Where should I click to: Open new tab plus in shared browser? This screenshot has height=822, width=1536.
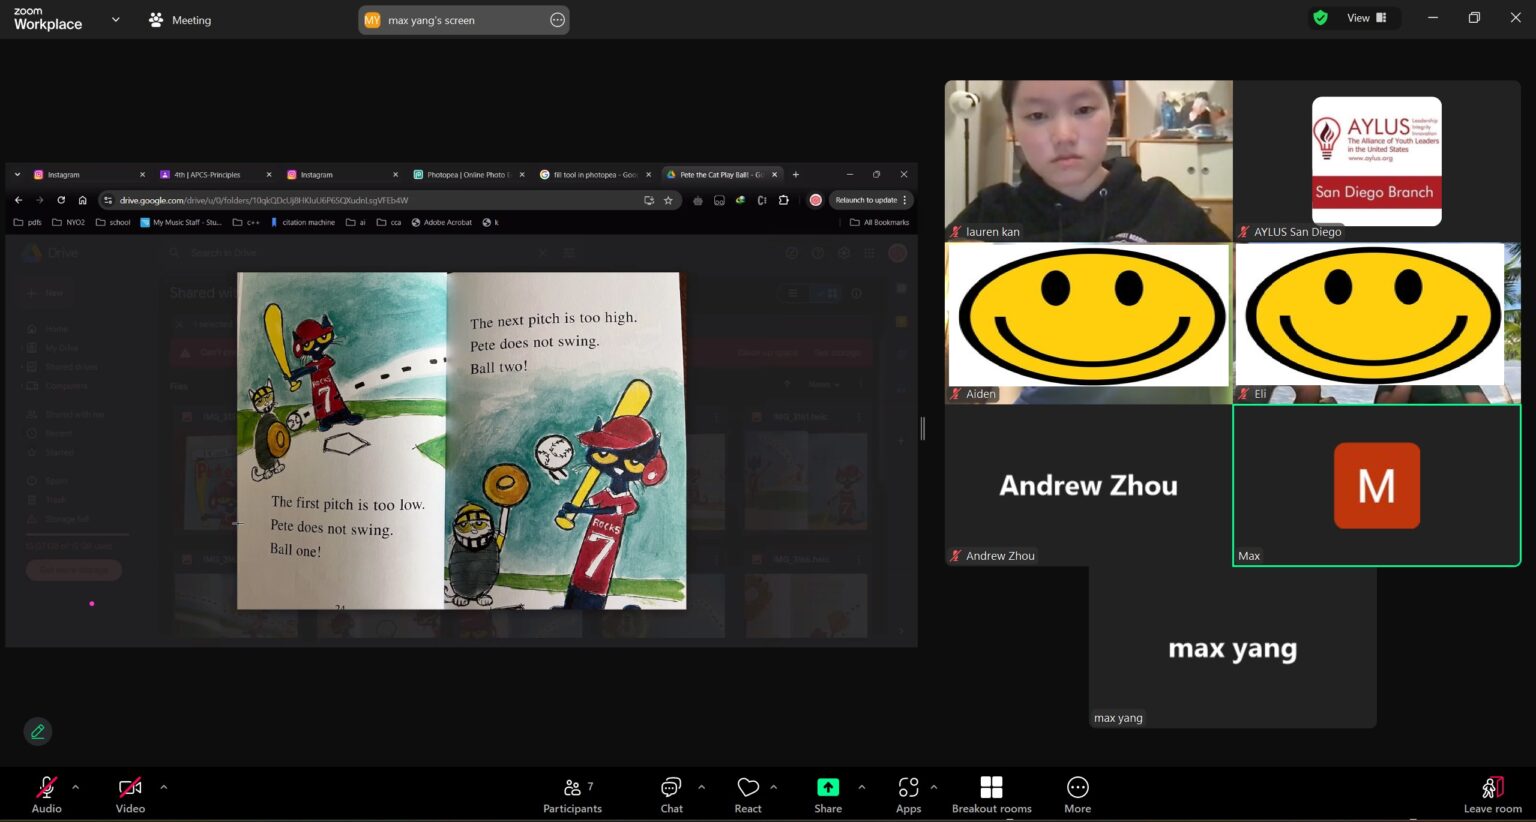(796, 175)
